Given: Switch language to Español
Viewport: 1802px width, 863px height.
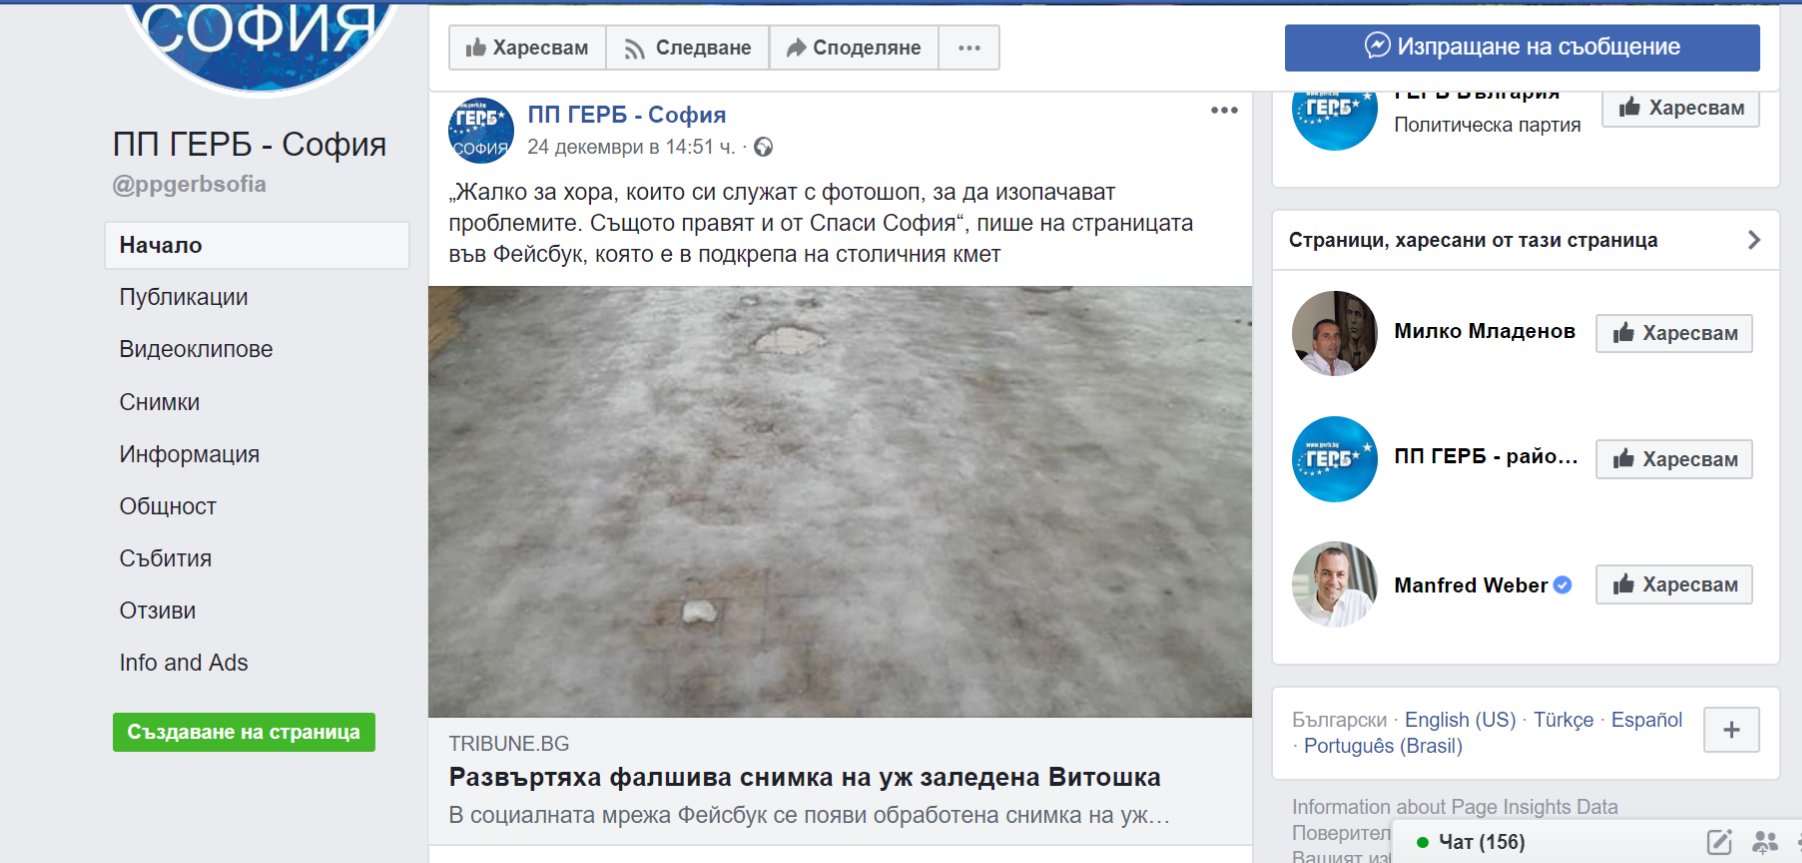Looking at the screenshot, I should pos(1646,720).
